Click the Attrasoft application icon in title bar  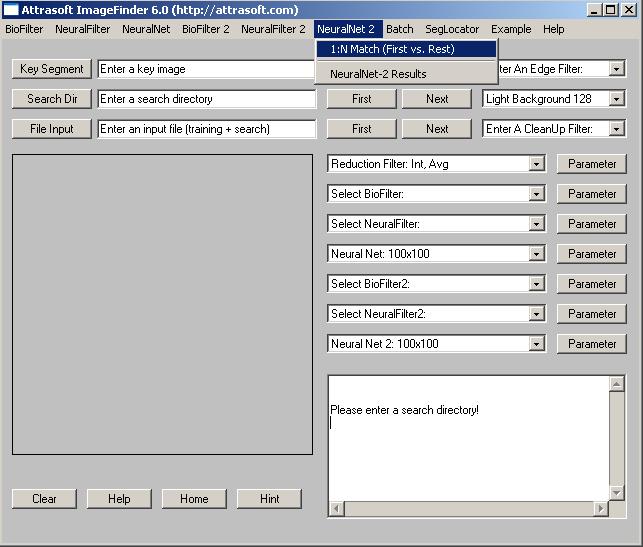[10, 10]
